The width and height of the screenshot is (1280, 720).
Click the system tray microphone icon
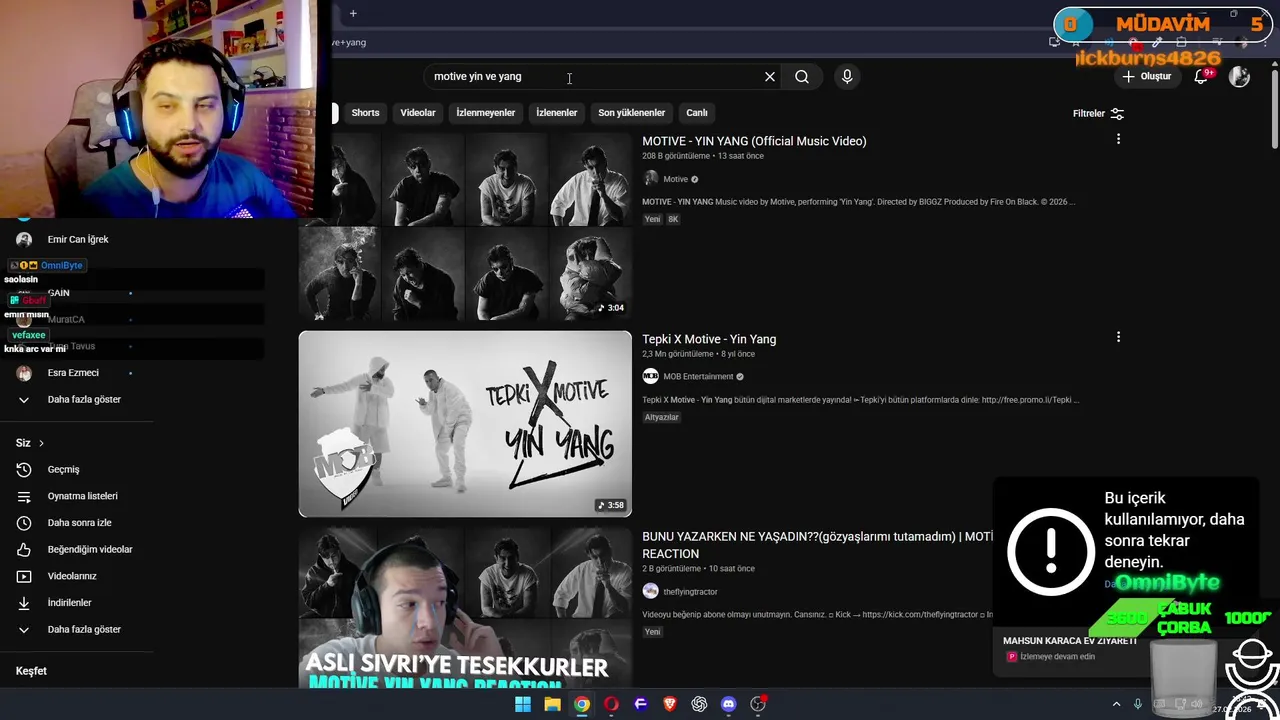(1138, 704)
